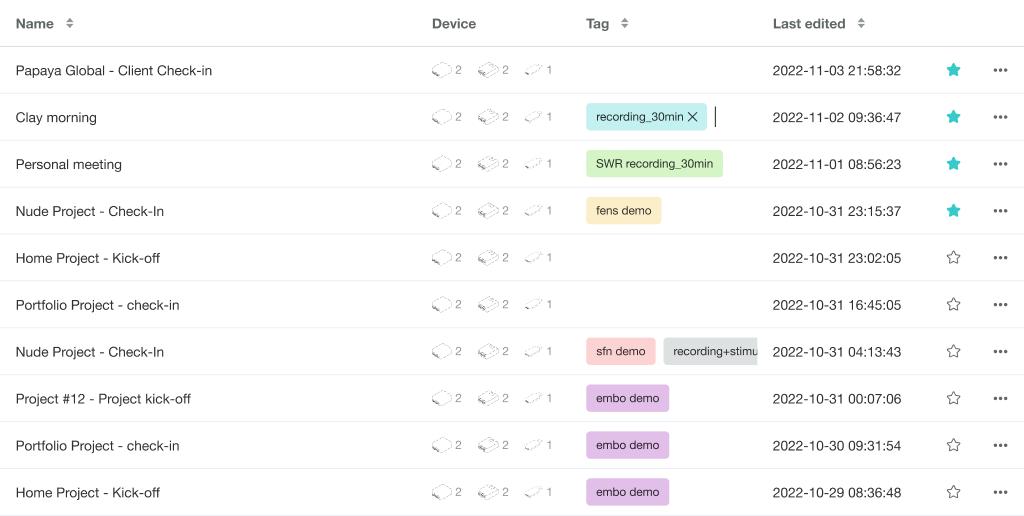Viewport: 1024px width, 516px height.
Task: Open the Project #12 - Project kick-off entry
Action: click(103, 399)
